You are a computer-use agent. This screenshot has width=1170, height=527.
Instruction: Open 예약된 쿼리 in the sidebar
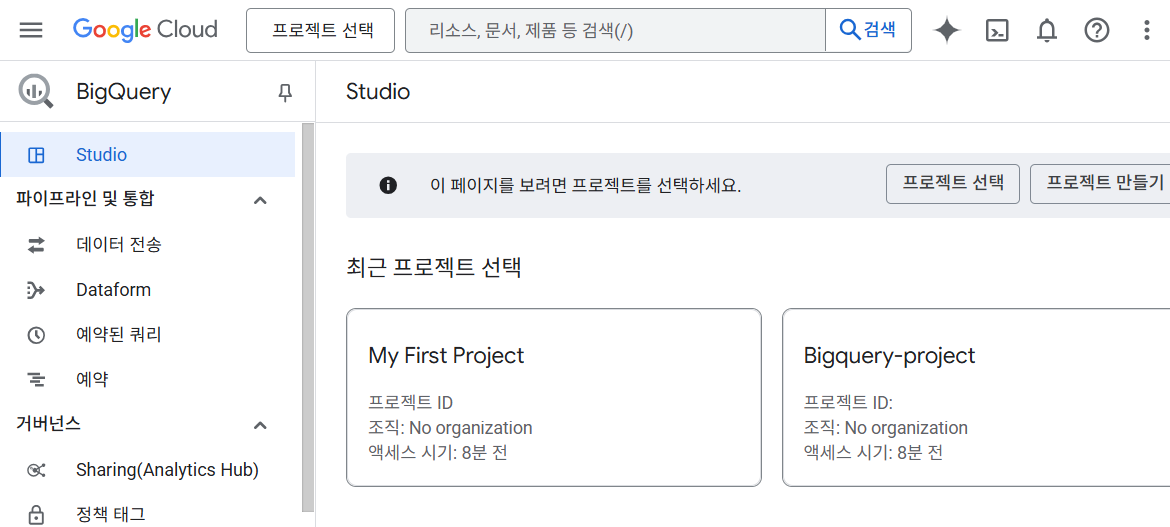(148, 335)
